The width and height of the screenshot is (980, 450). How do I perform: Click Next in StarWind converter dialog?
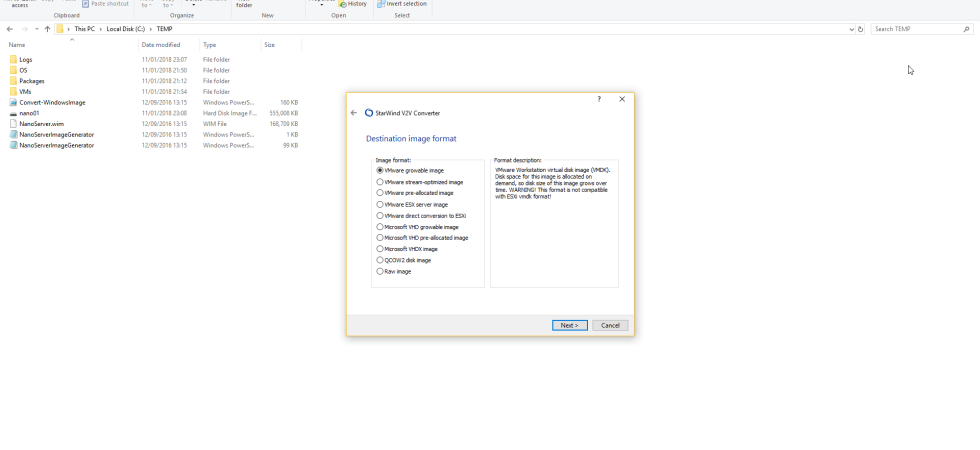[x=569, y=325]
